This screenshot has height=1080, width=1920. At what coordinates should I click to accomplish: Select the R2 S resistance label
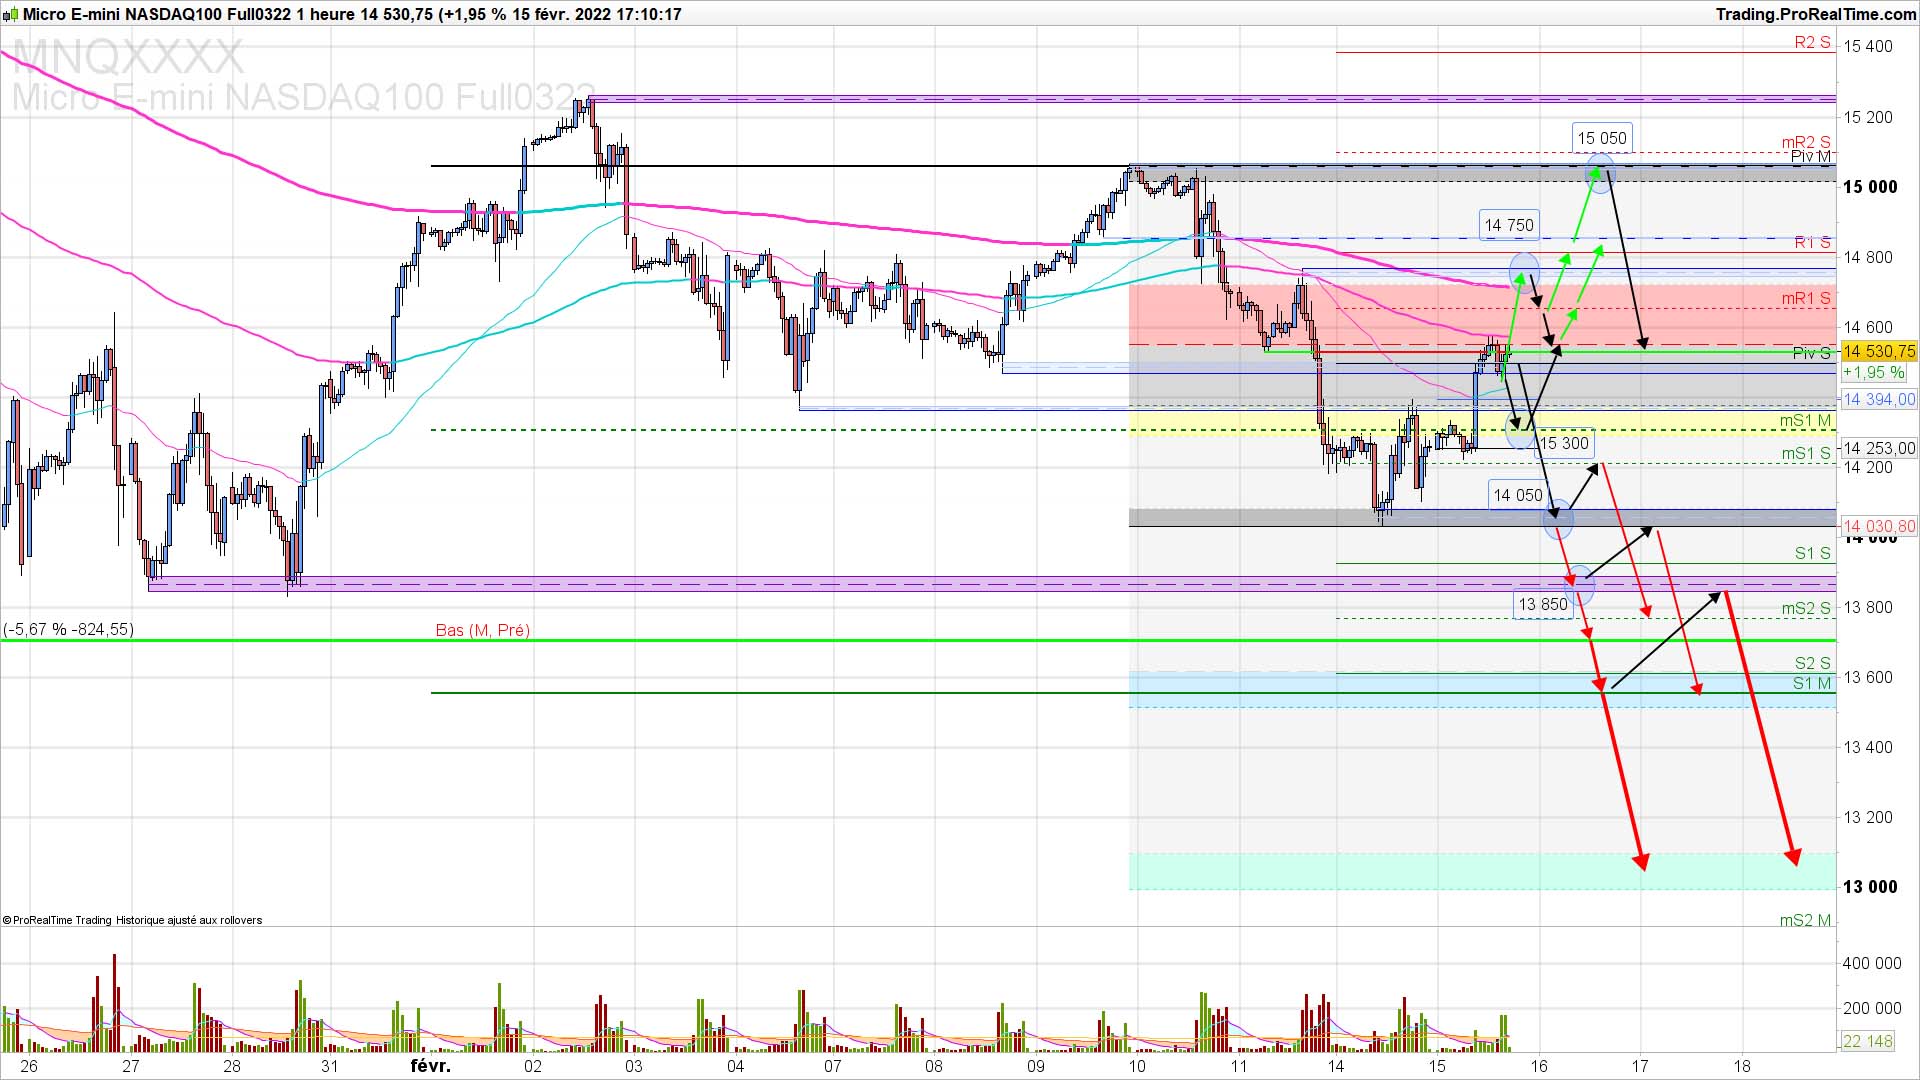coord(1812,42)
